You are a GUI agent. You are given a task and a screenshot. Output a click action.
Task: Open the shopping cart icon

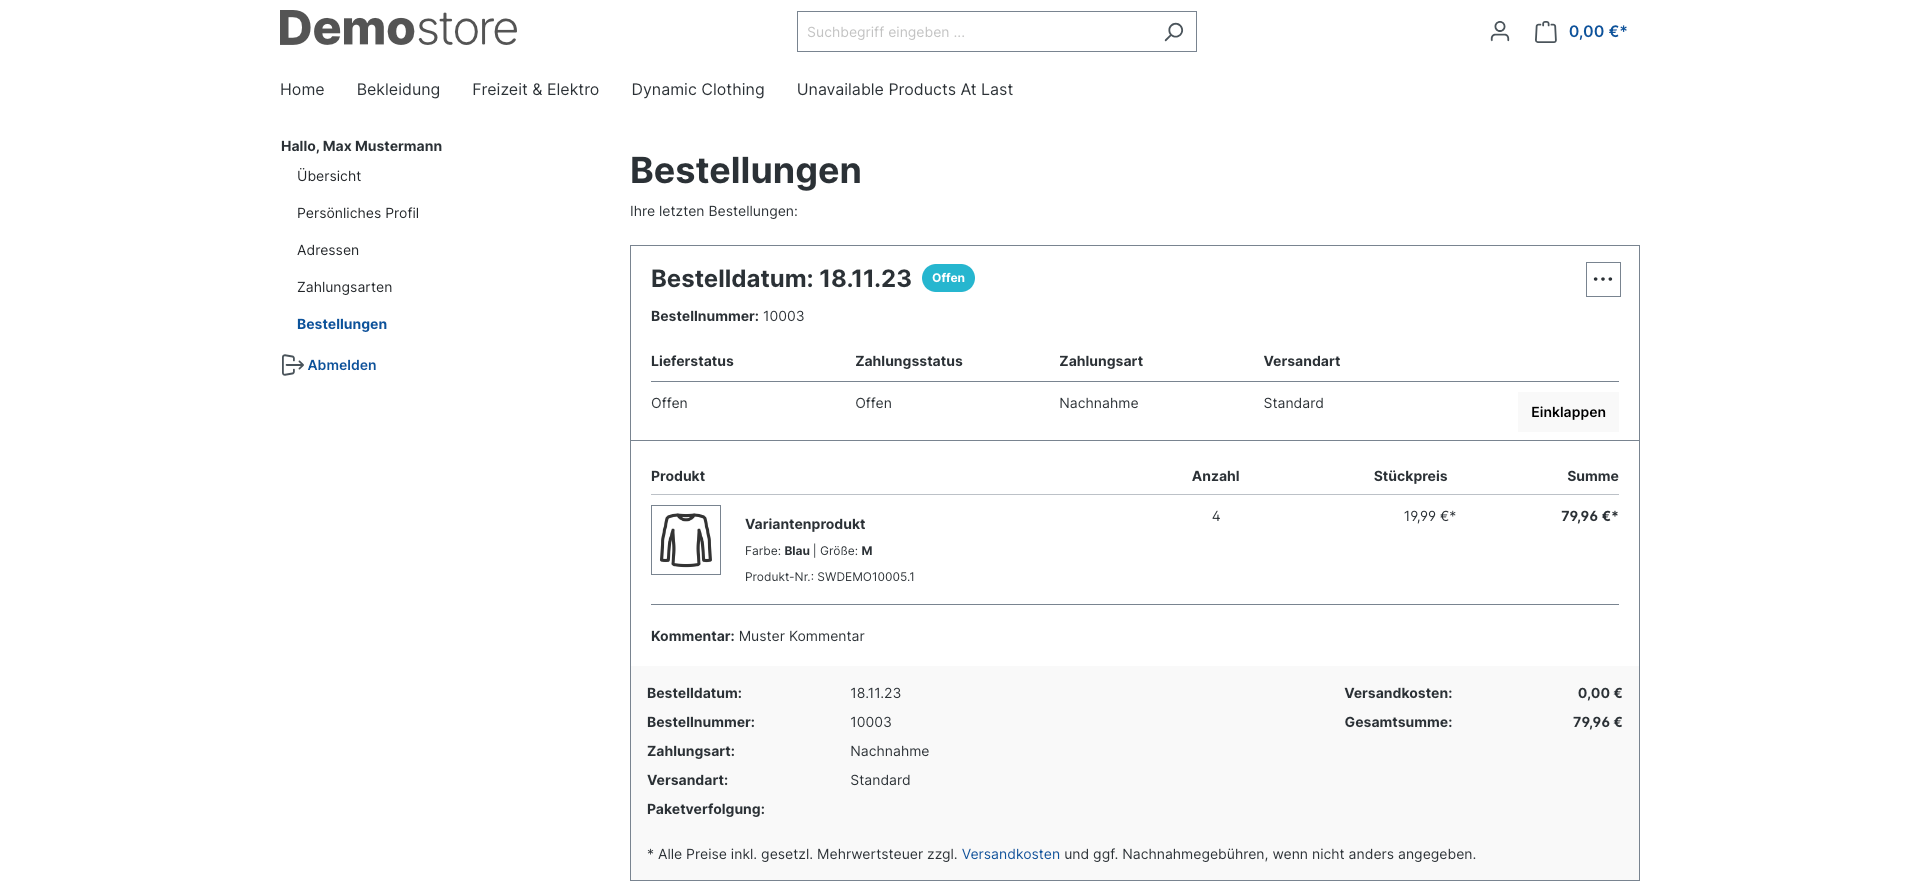coord(1546,32)
